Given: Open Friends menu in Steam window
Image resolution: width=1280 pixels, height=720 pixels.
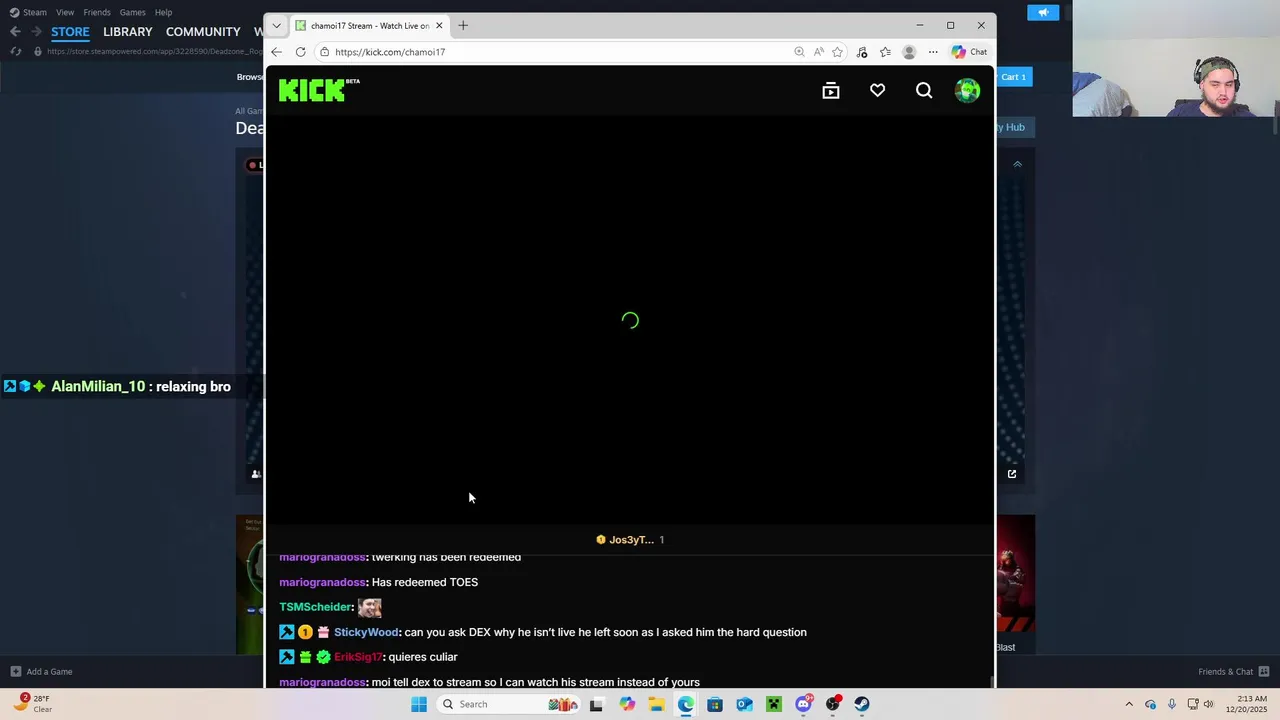Looking at the screenshot, I should pyautogui.click(x=97, y=12).
